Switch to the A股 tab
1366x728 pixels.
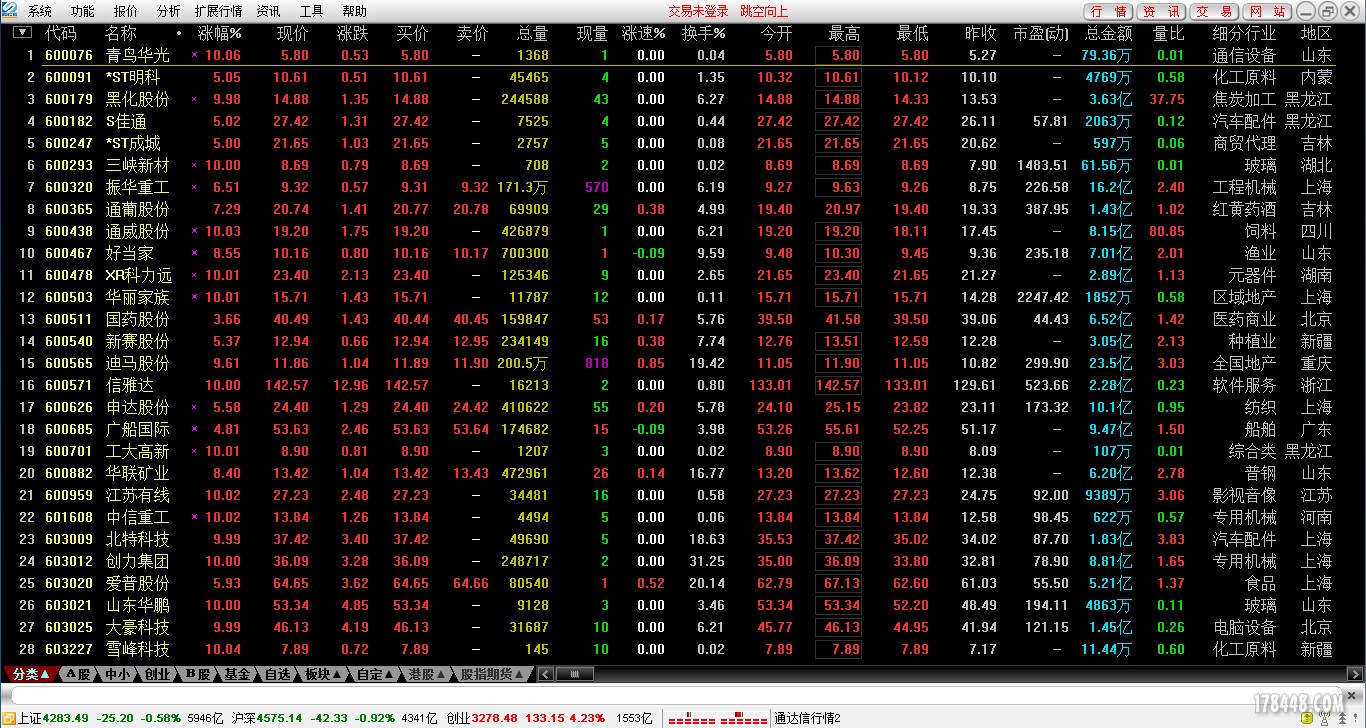pyautogui.click(x=77, y=674)
